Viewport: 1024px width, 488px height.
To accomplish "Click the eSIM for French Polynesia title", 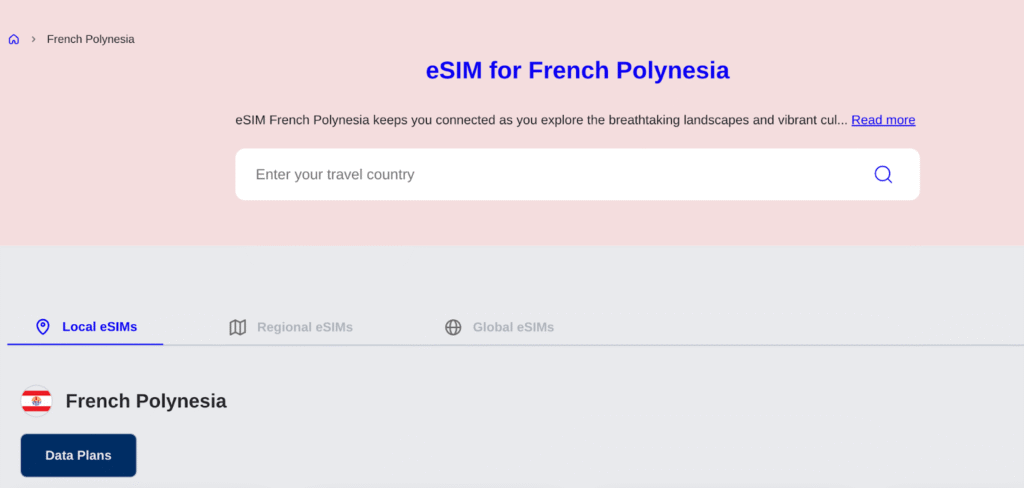I will tap(577, 71).
